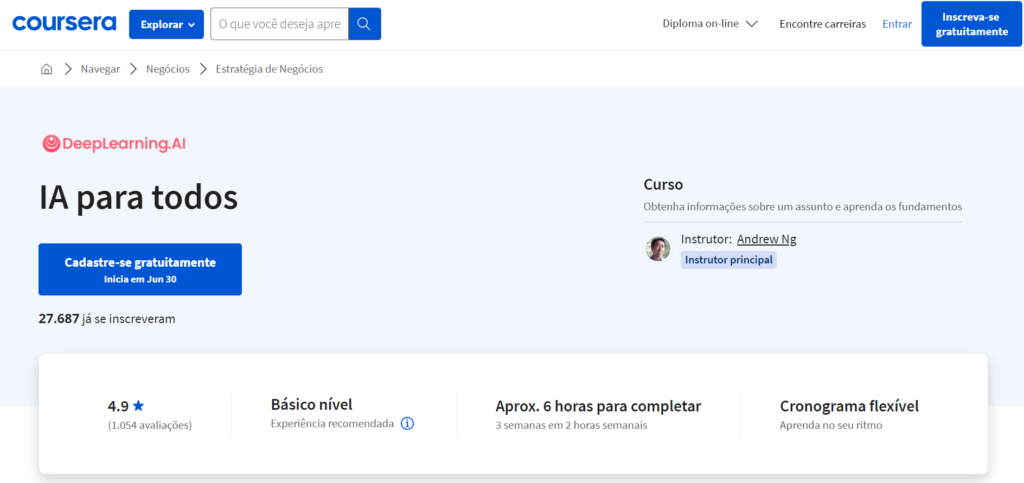Screen dimensions: 1024x483
Task: Open instructor Andrew Ng profile link
Action: click(767, 240)
